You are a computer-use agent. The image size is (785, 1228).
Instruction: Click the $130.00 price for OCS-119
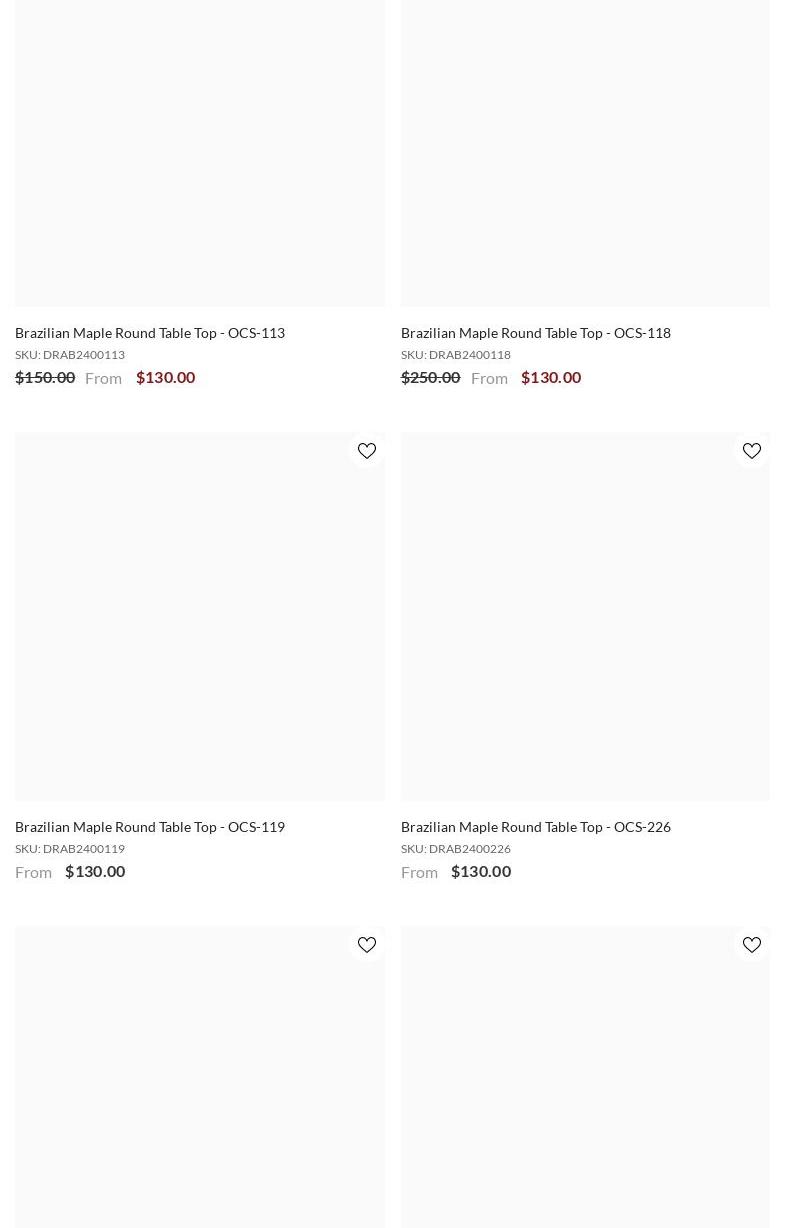[x=95, y=871]
